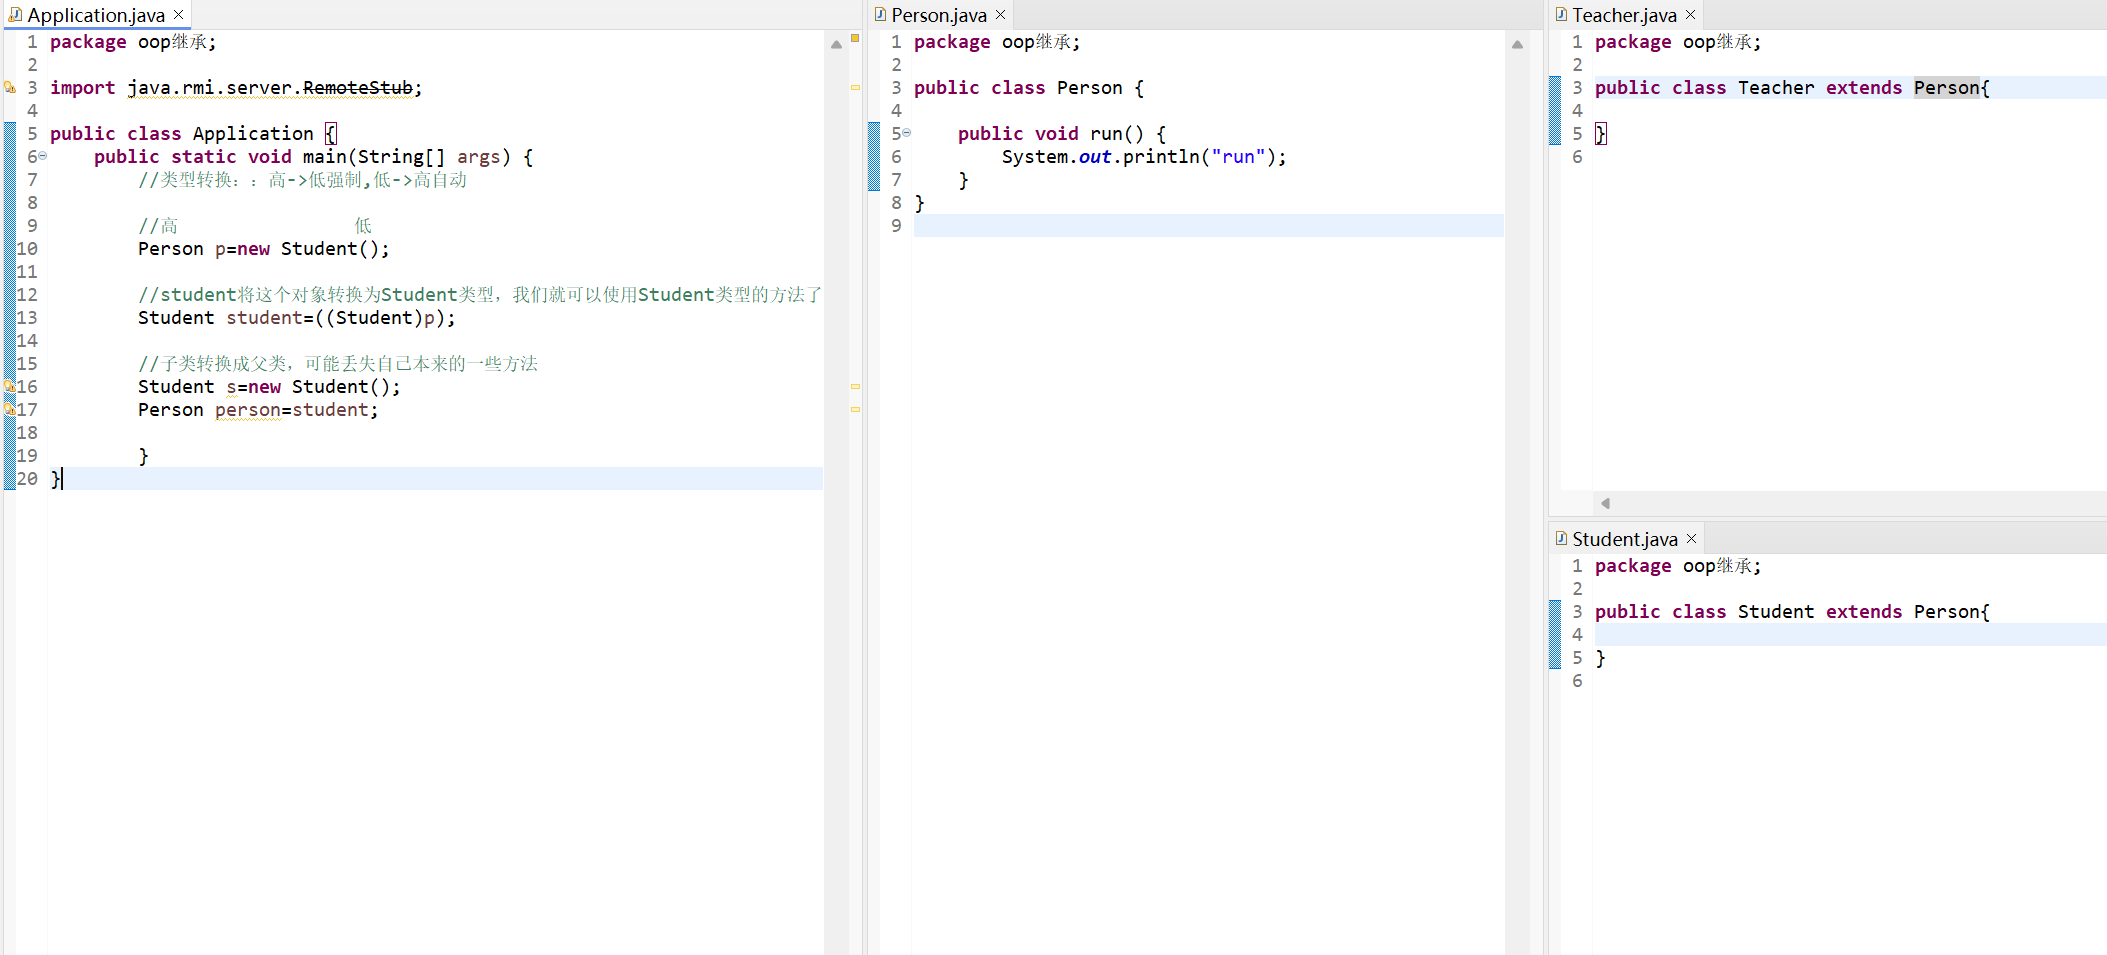This screenshot has width=2107, height=955.
Task: Collapse the run method fold in Person.java
Action: (x=907, y=133)
